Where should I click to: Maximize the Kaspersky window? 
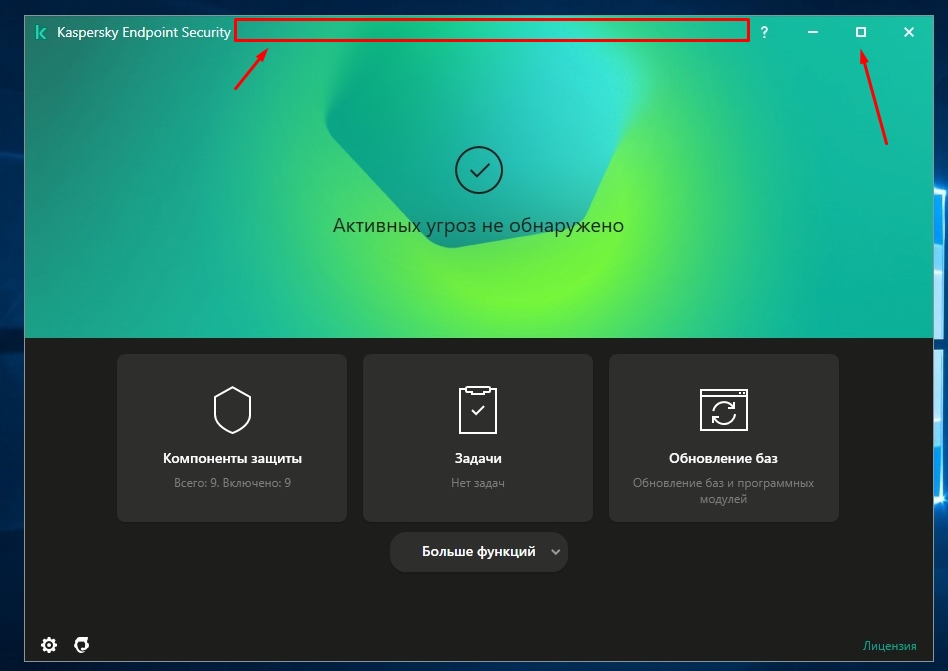[861, 32]
